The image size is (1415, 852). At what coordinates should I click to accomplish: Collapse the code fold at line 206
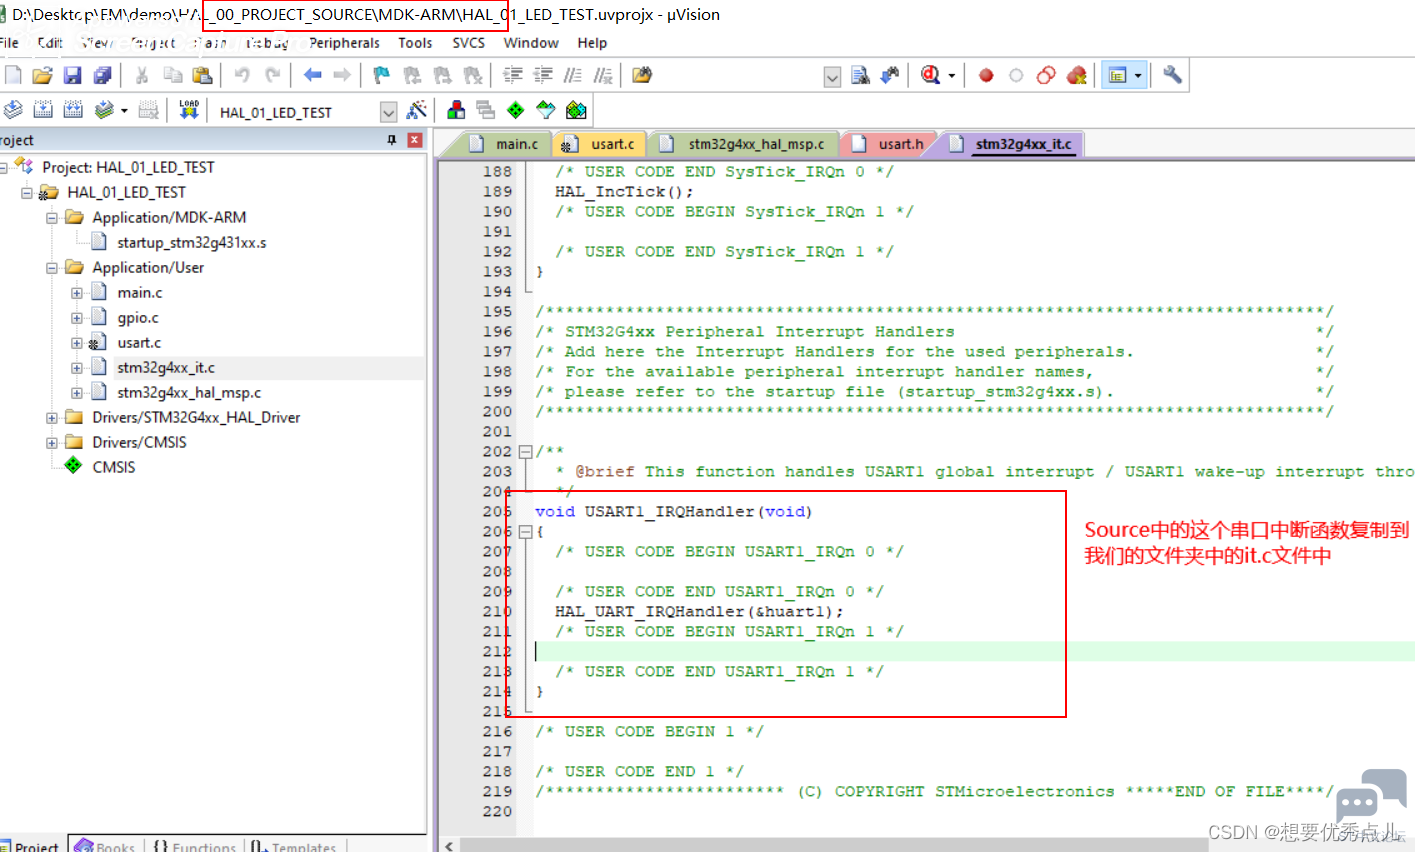(x=525, y=532)
